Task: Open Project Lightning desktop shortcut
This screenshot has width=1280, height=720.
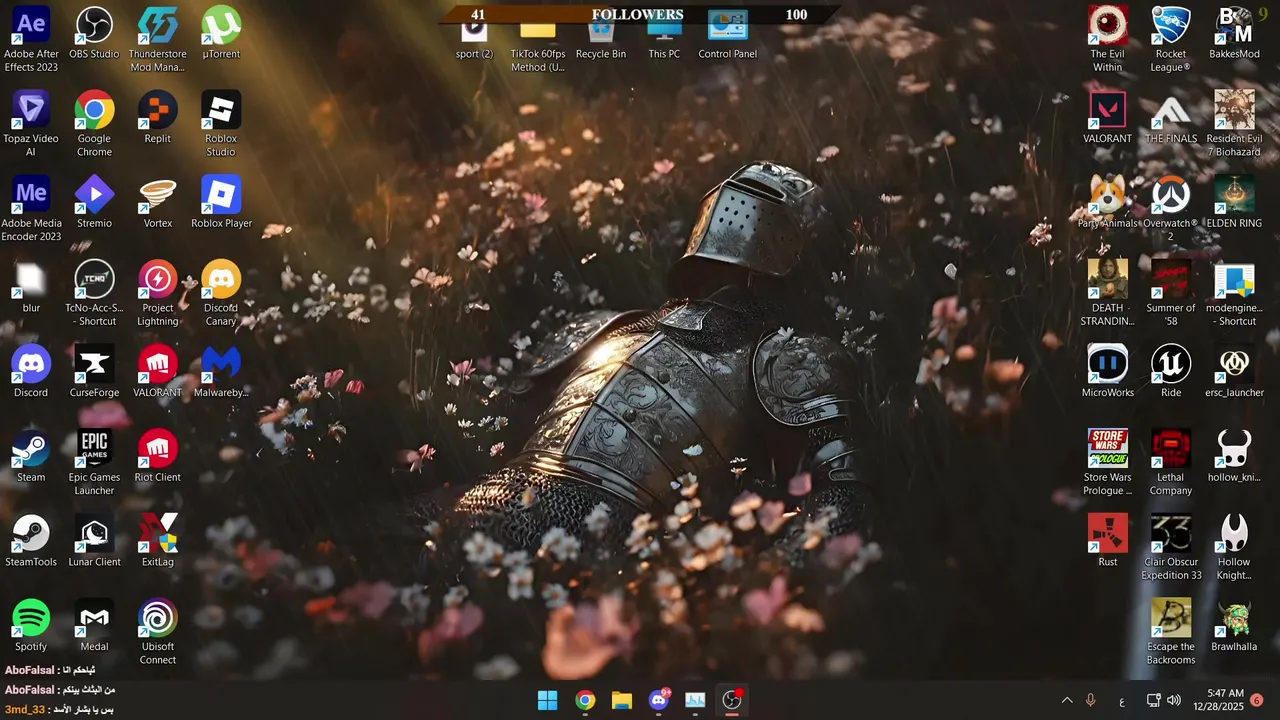Action: (158, 294)
